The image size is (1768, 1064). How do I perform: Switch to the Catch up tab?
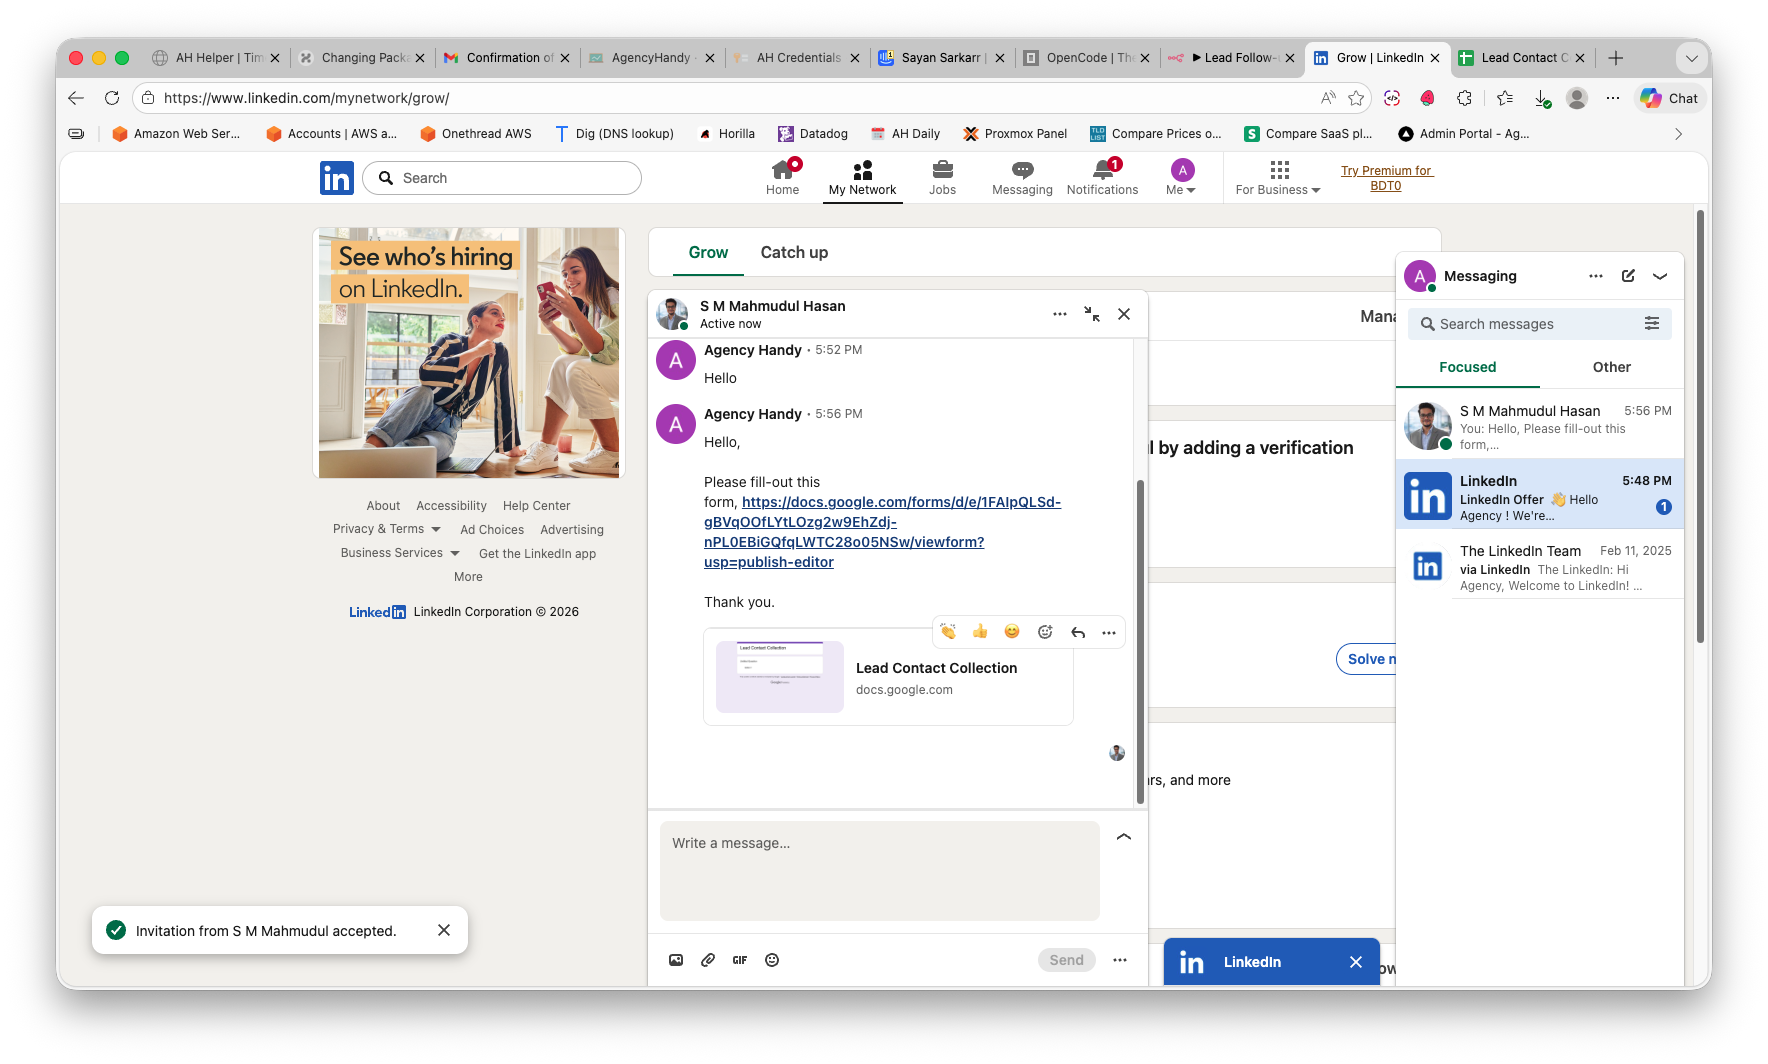coord(794,253)
